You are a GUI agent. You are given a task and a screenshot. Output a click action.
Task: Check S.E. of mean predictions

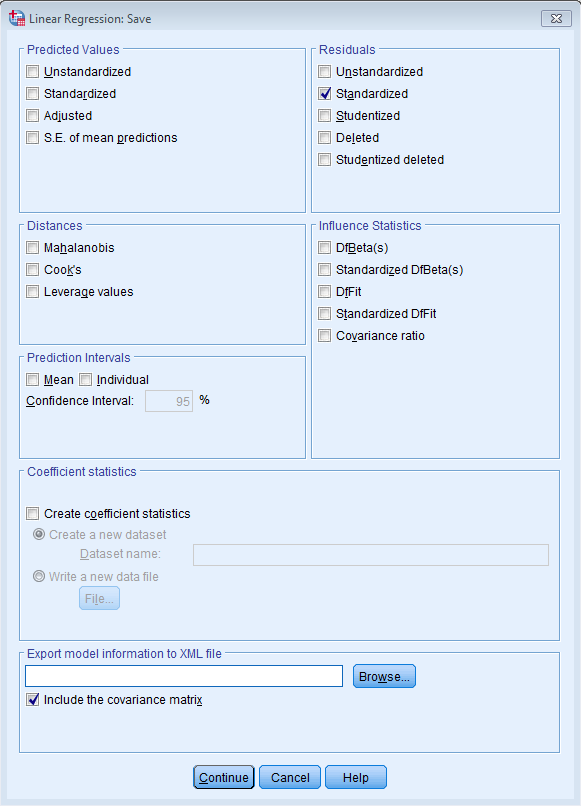[x=31, y=137]
